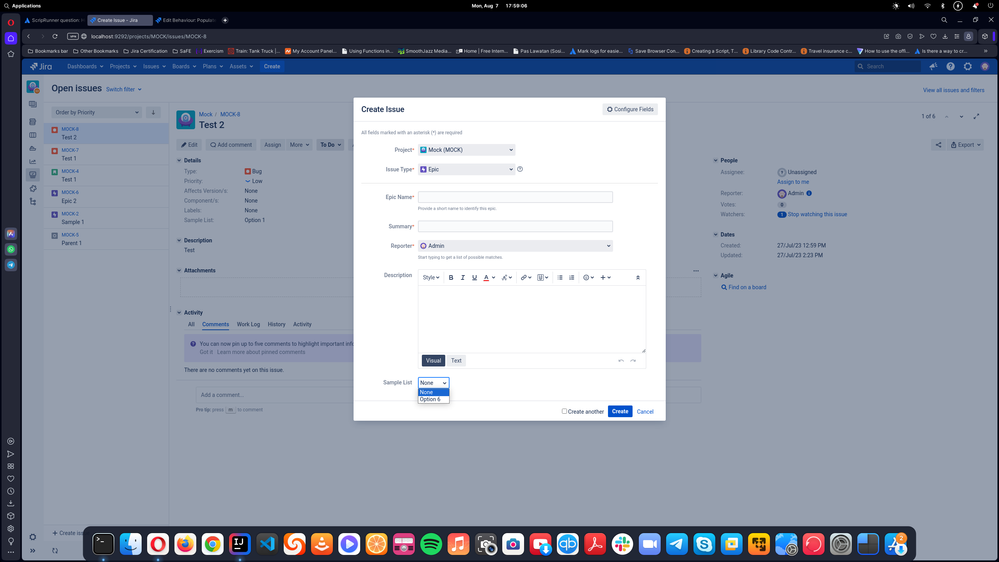Focus the Epic Name input field
This screenshot has height=562, width=999.
coord(515,198)
